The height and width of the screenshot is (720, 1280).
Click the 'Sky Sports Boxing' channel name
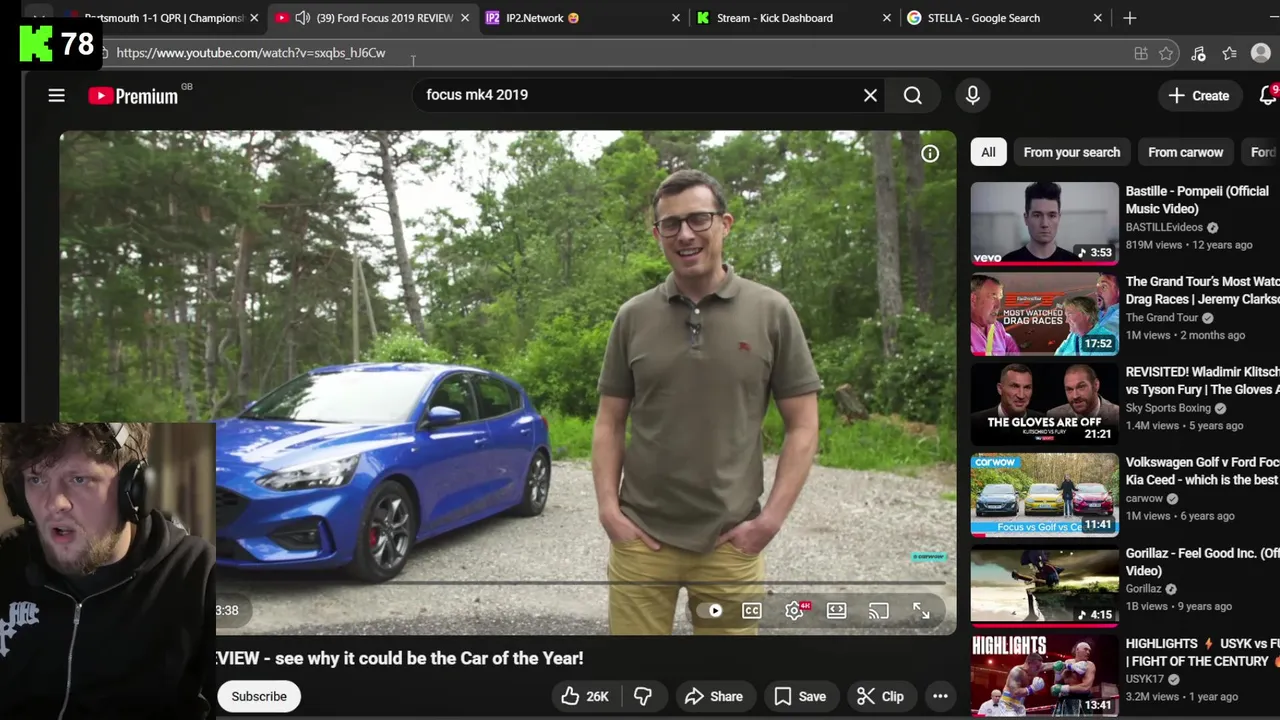point(1168,408)
